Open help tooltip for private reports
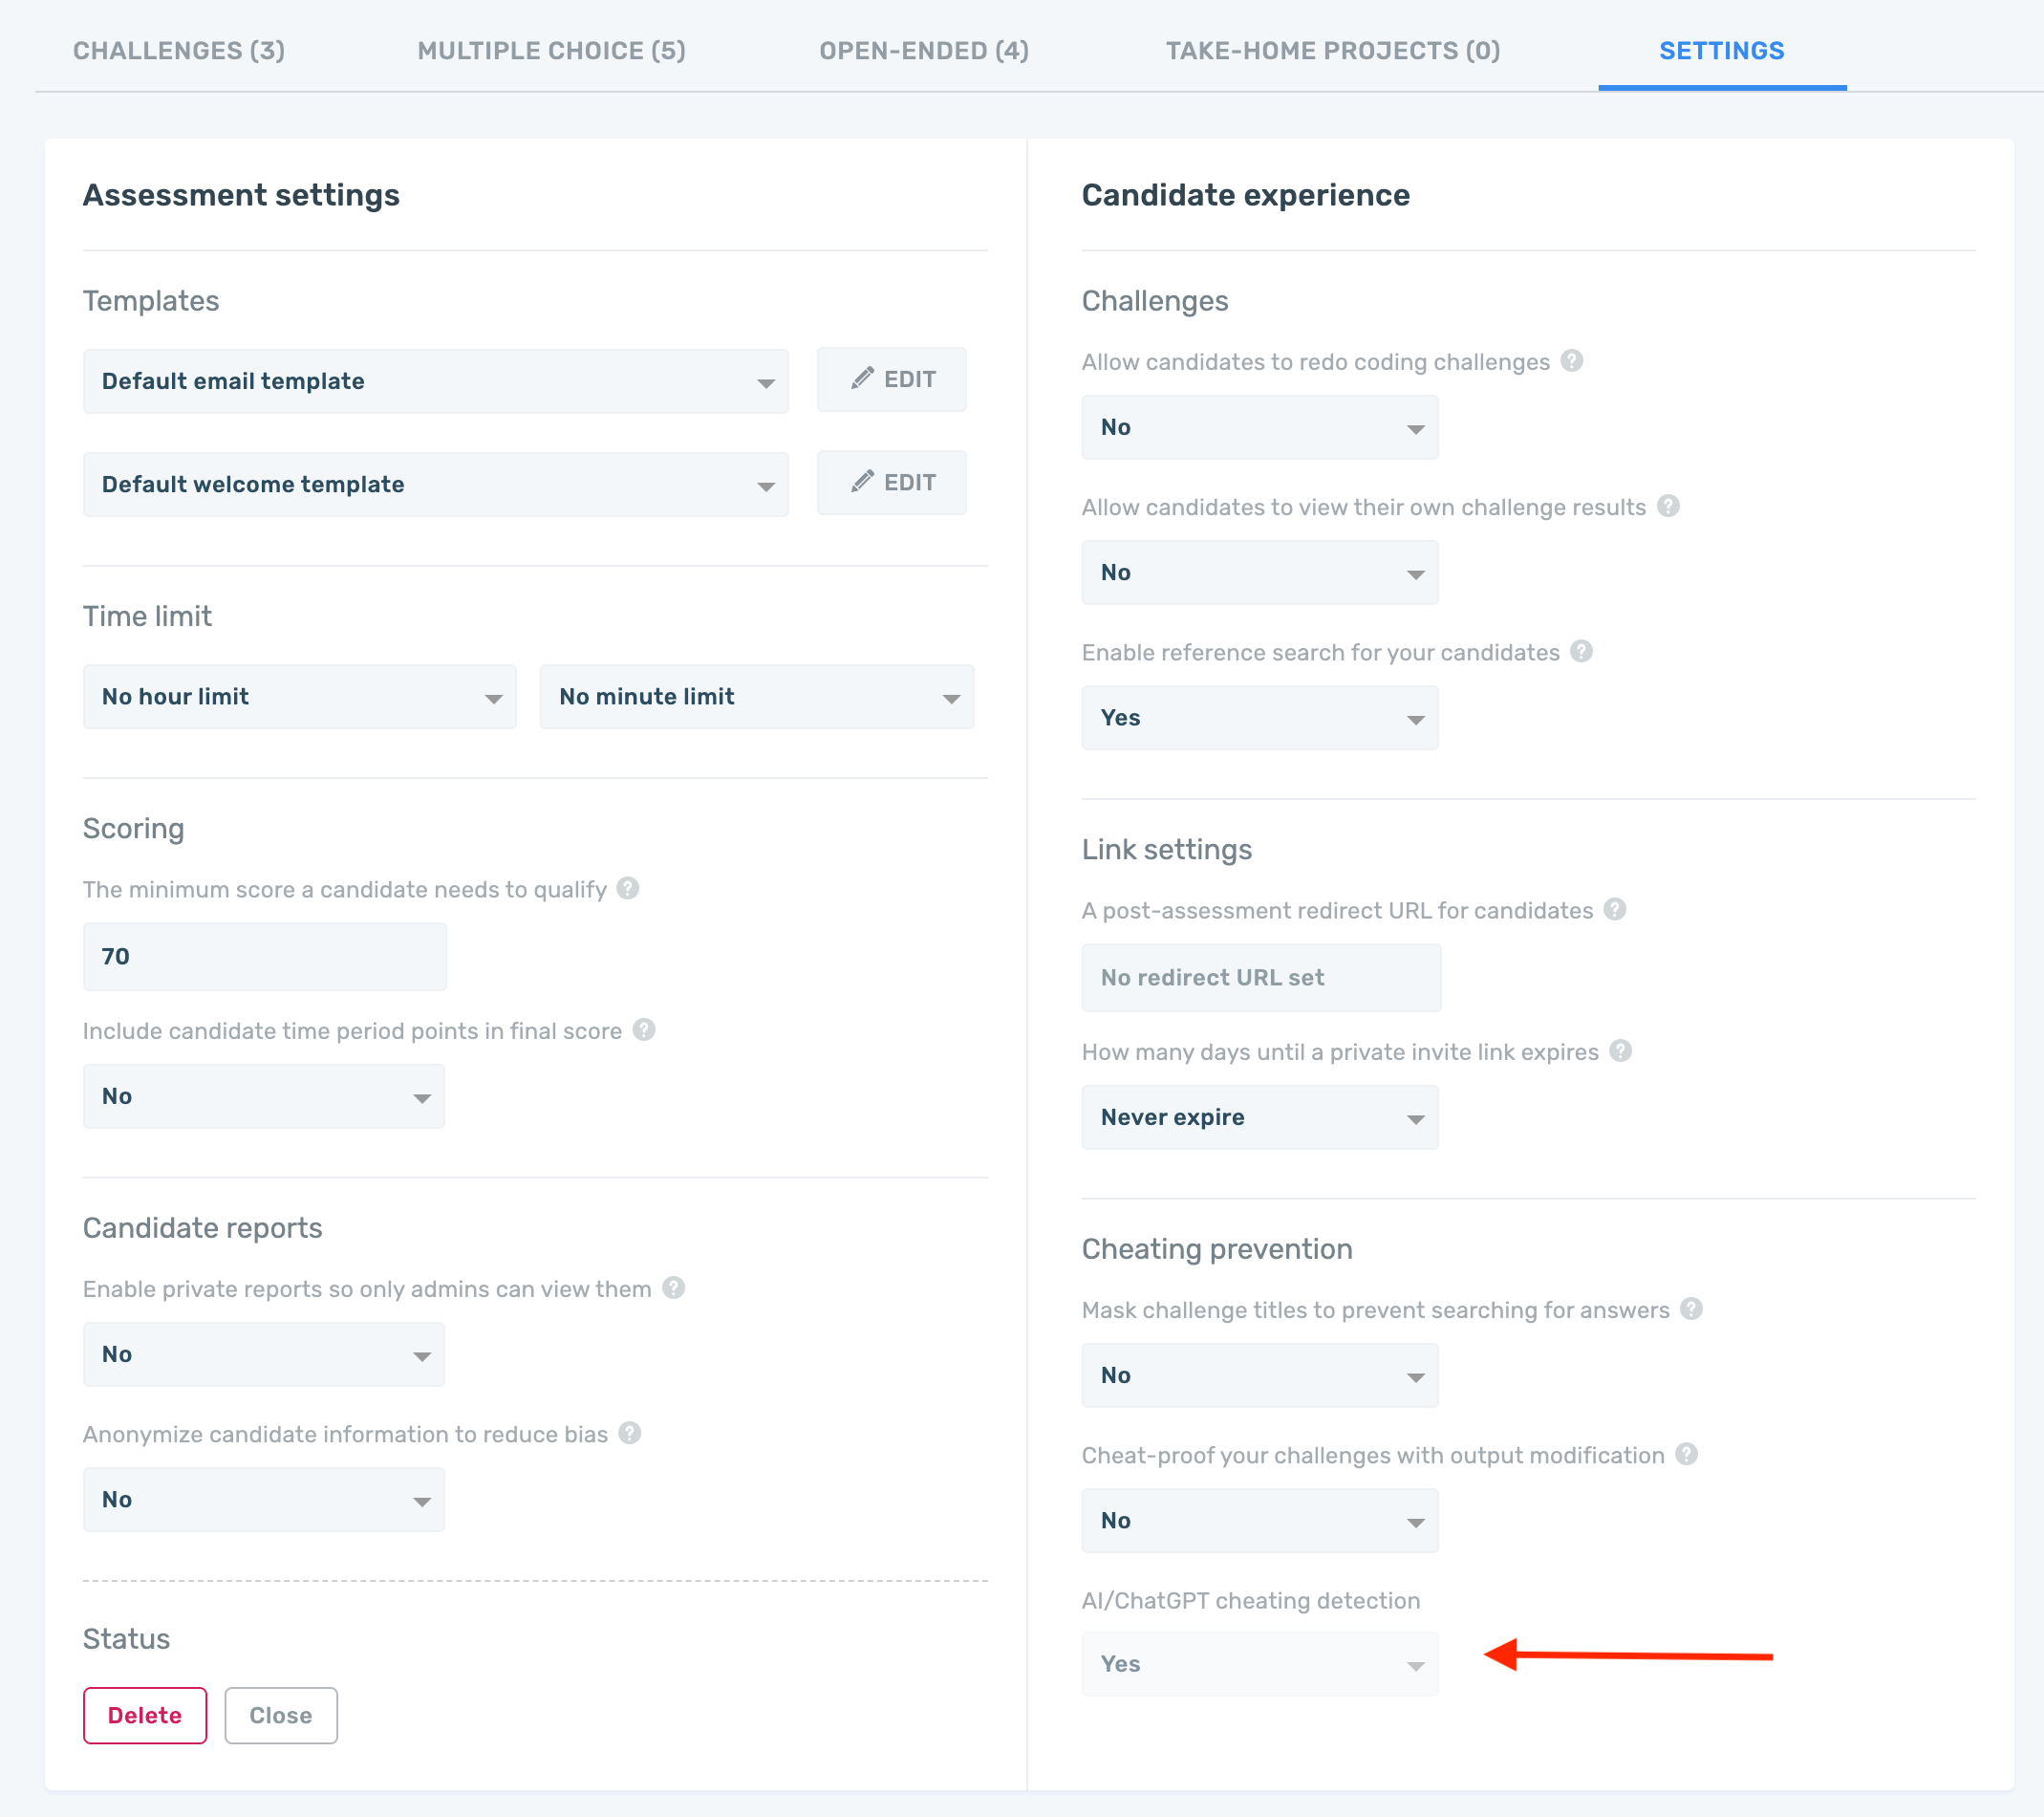 [x=673, y=1287]
